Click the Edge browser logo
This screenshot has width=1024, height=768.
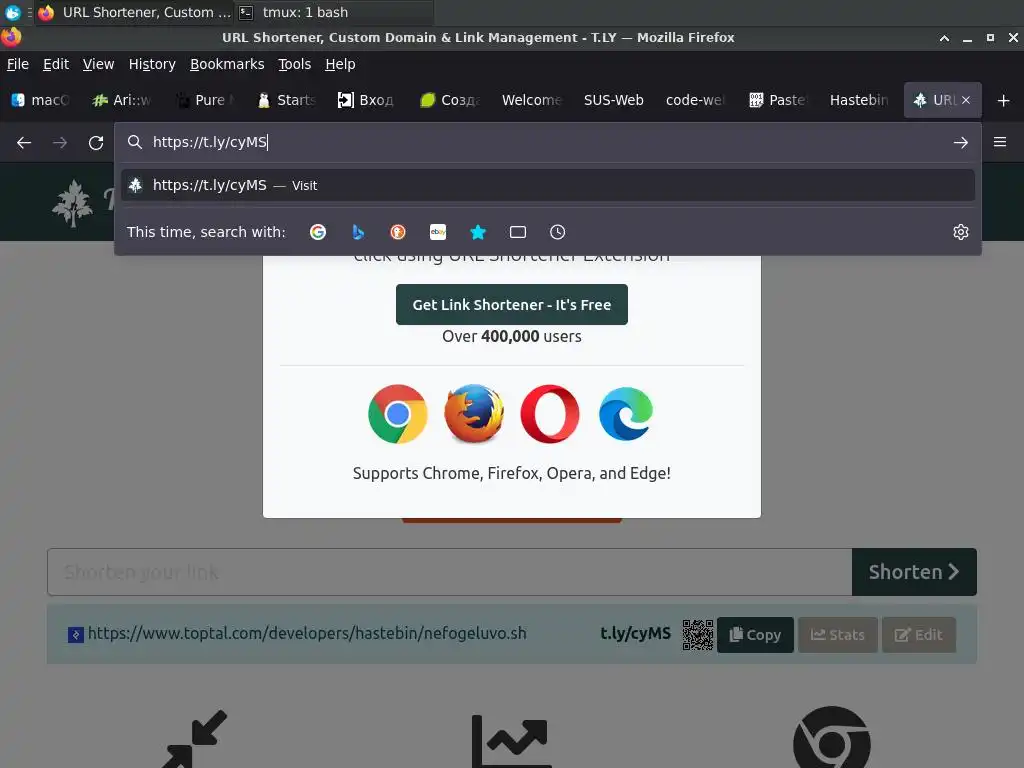pyautogui.click(x=626, y=414)
